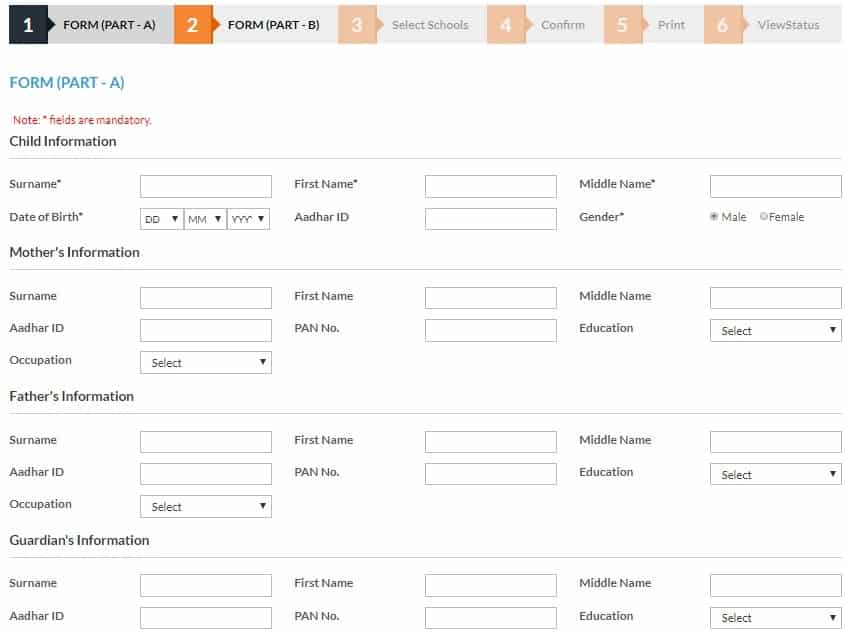Open step 4 Confirm

(x=545, y=25)
